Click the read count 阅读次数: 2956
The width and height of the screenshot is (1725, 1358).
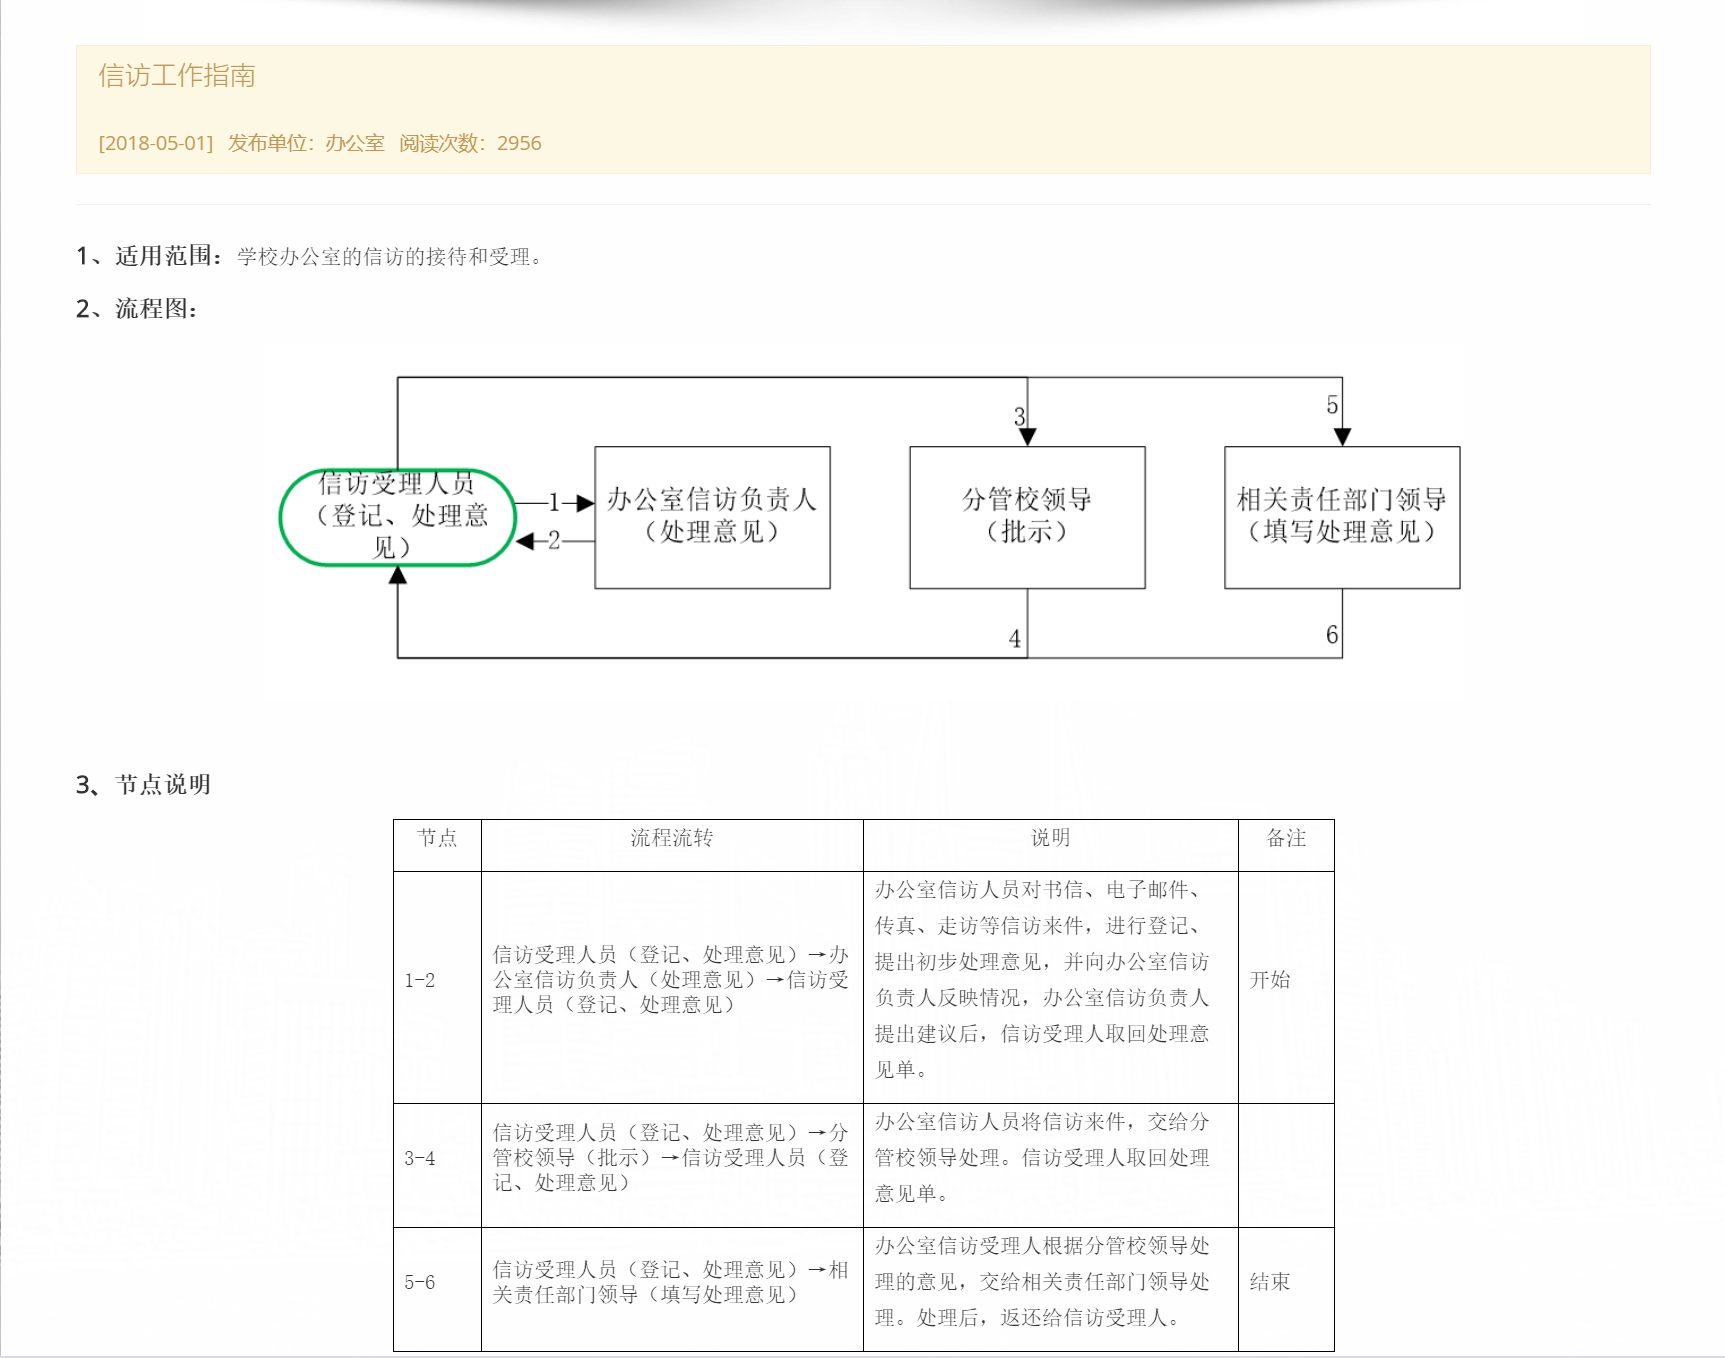click(x=470, y=143)
